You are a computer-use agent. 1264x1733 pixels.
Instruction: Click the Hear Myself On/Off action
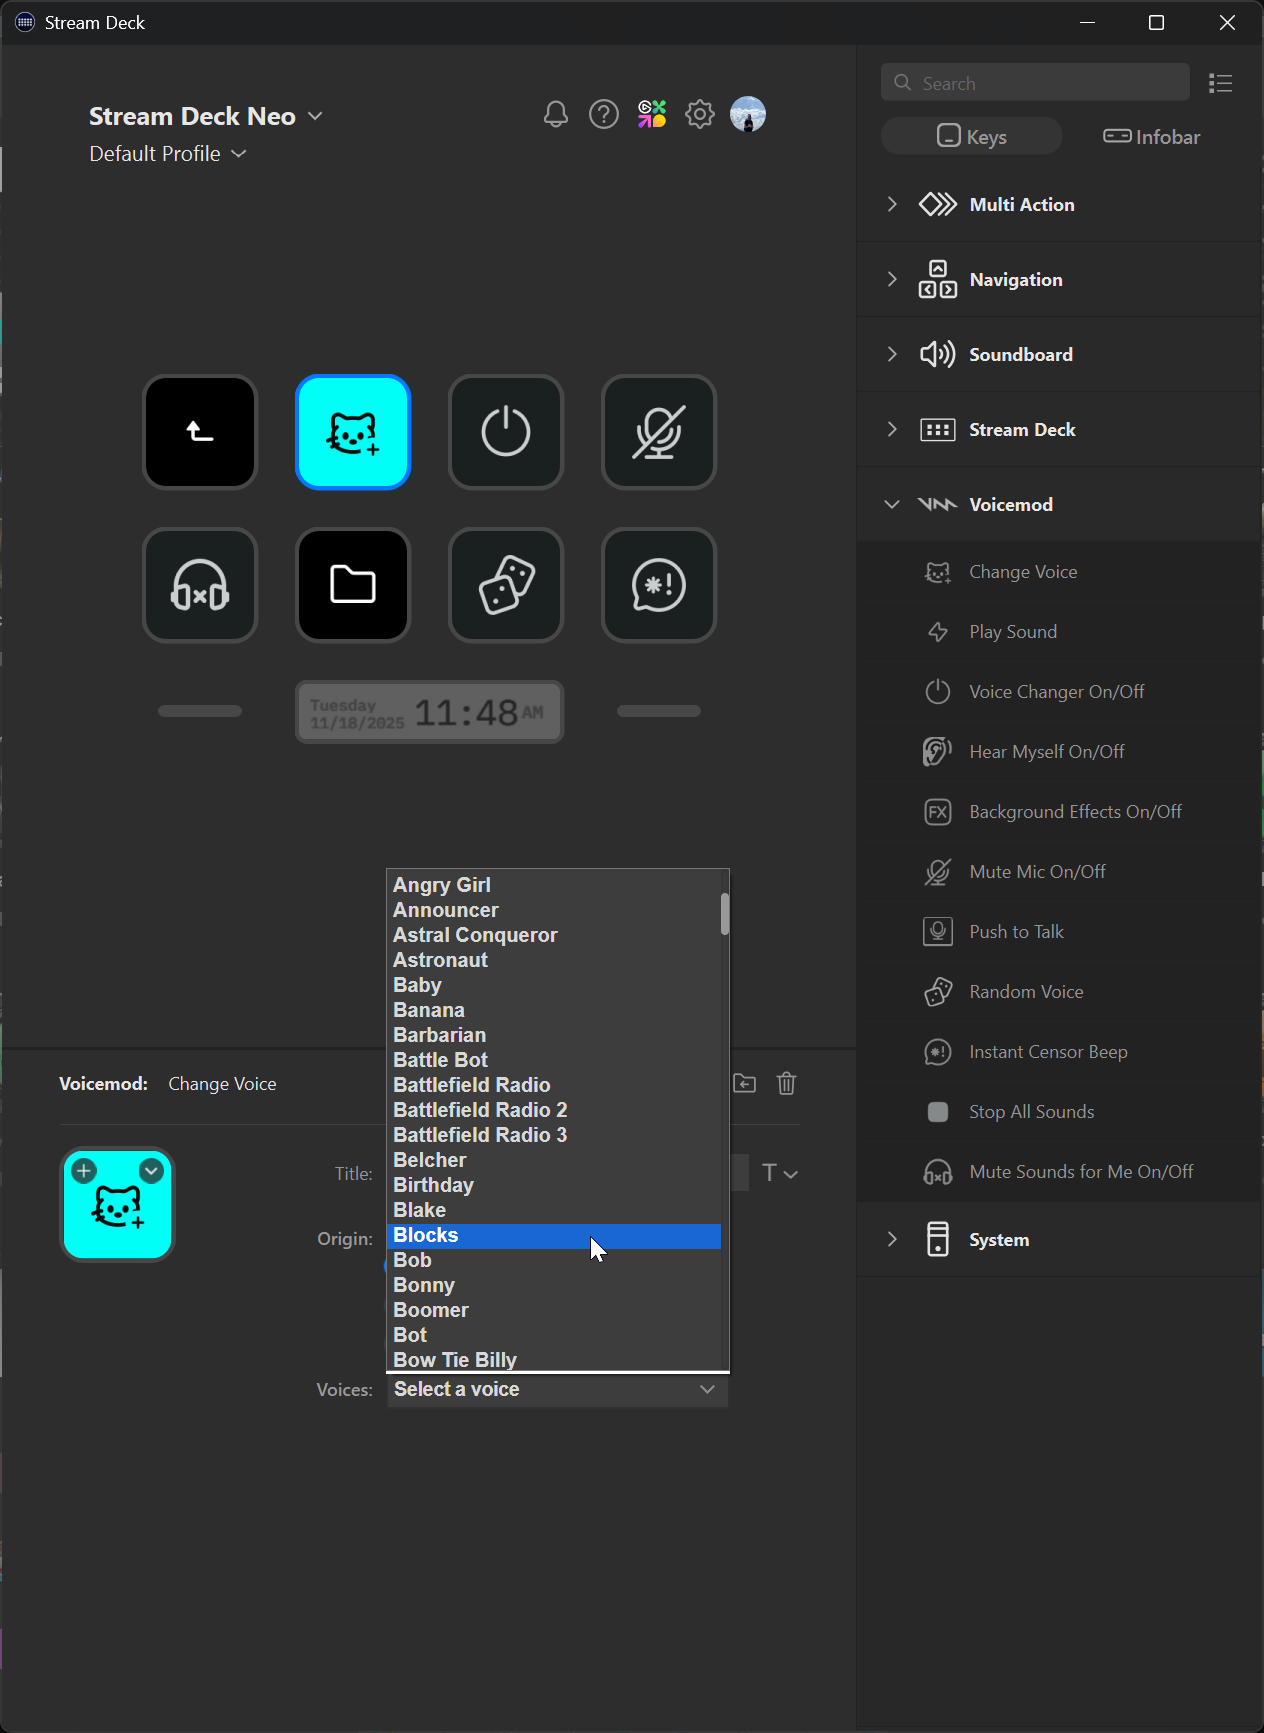click(x=1060, y=752)
